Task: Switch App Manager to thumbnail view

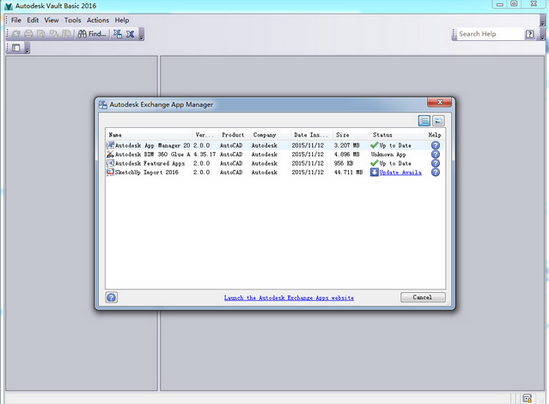Action: pos(438,121)
